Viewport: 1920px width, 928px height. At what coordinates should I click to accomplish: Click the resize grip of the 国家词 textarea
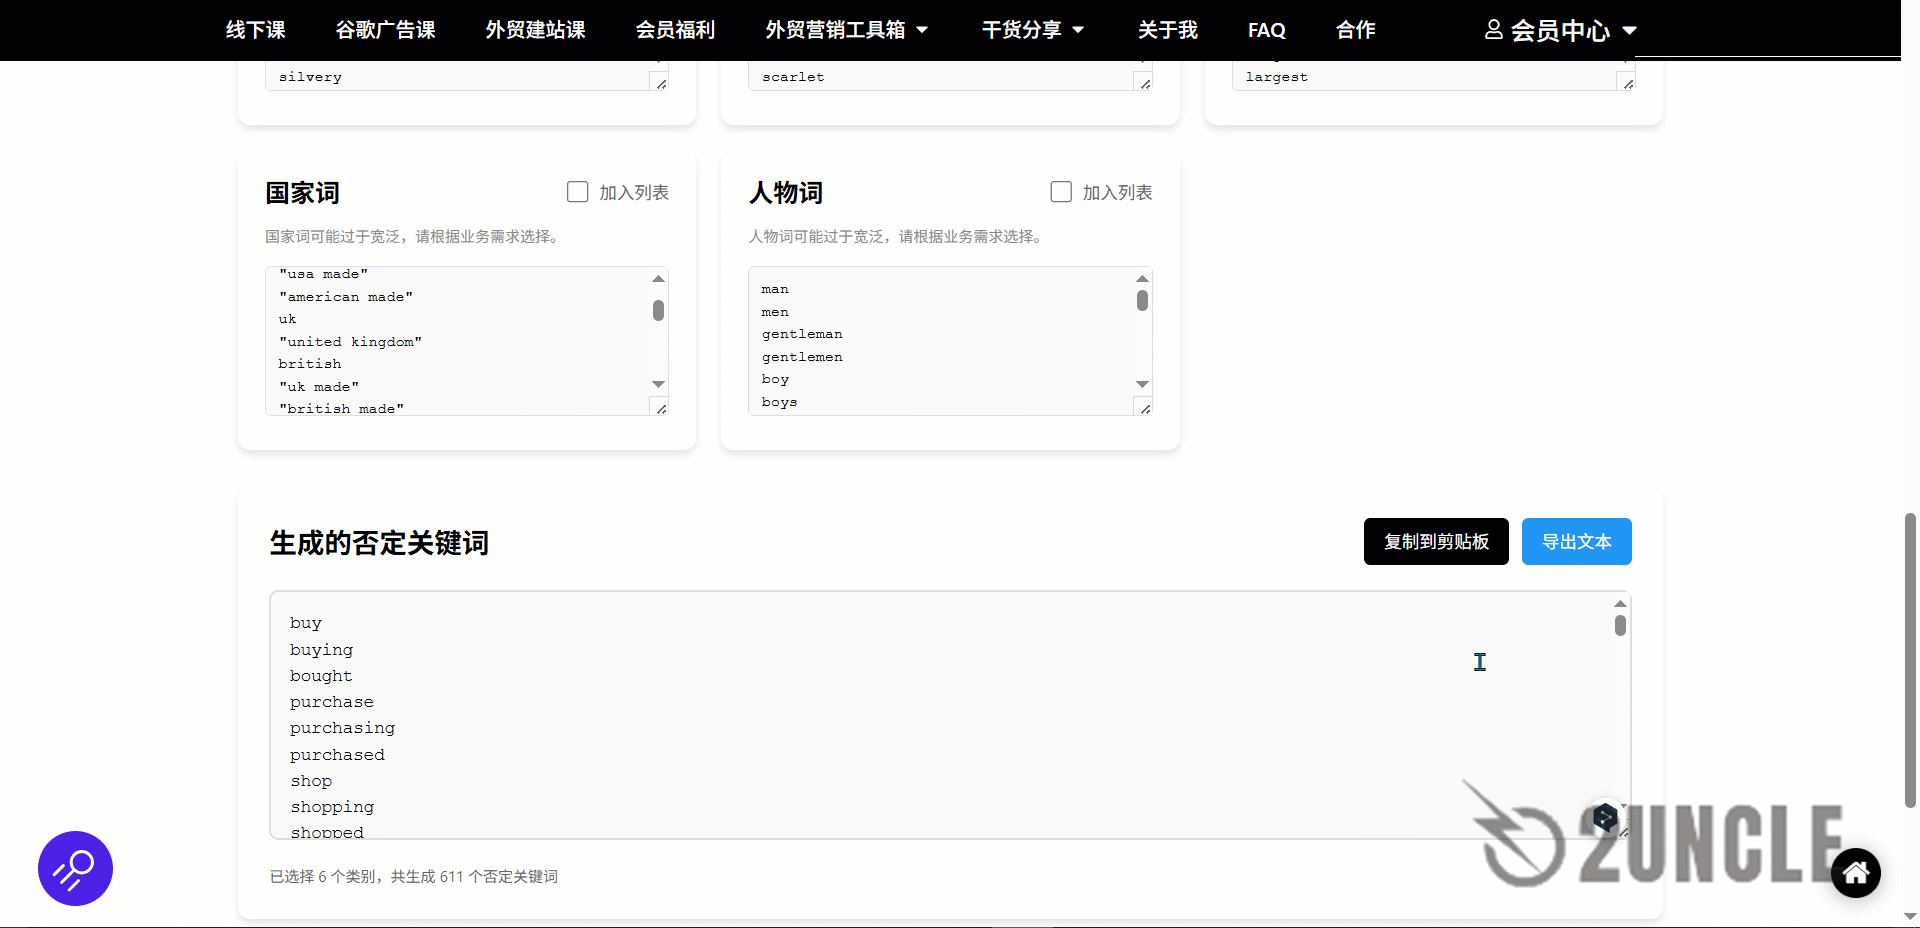[660, 407]
